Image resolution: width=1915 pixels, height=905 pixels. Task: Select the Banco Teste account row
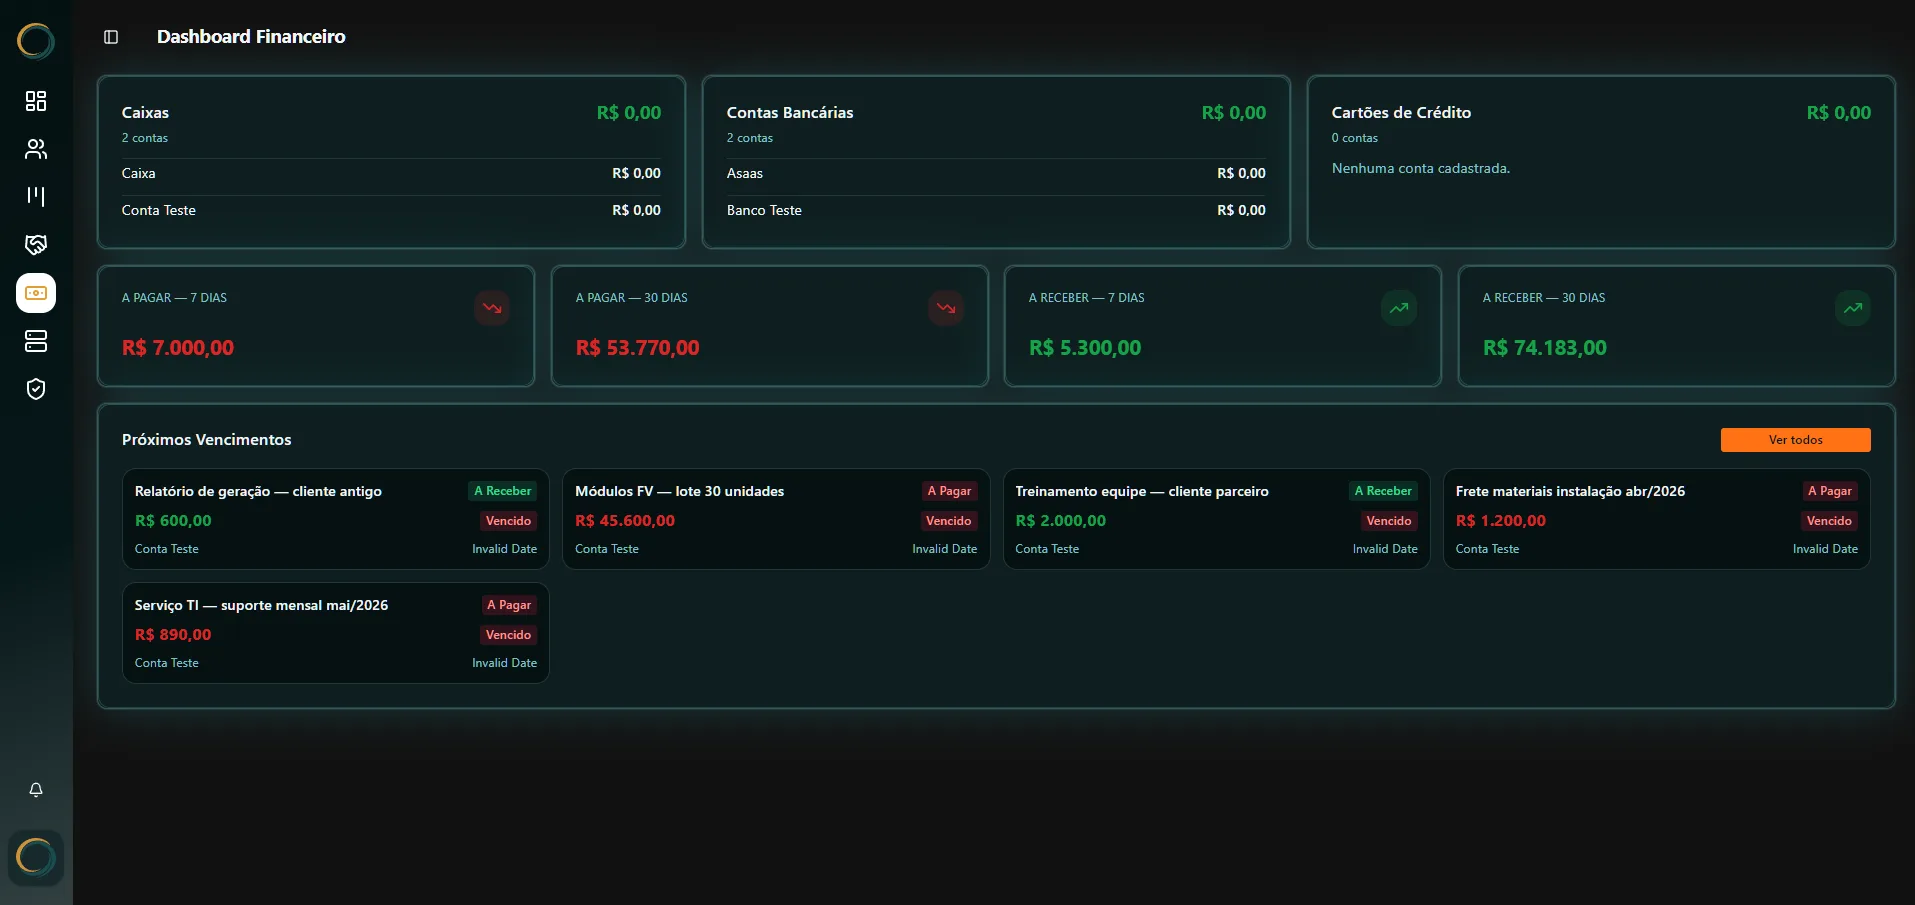(996, 210)
